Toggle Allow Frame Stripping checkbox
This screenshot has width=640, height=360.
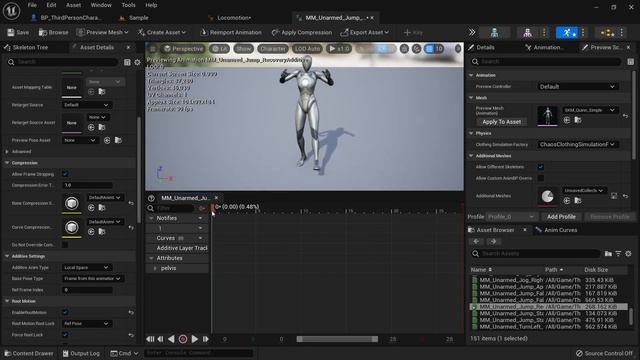(65, 174)
